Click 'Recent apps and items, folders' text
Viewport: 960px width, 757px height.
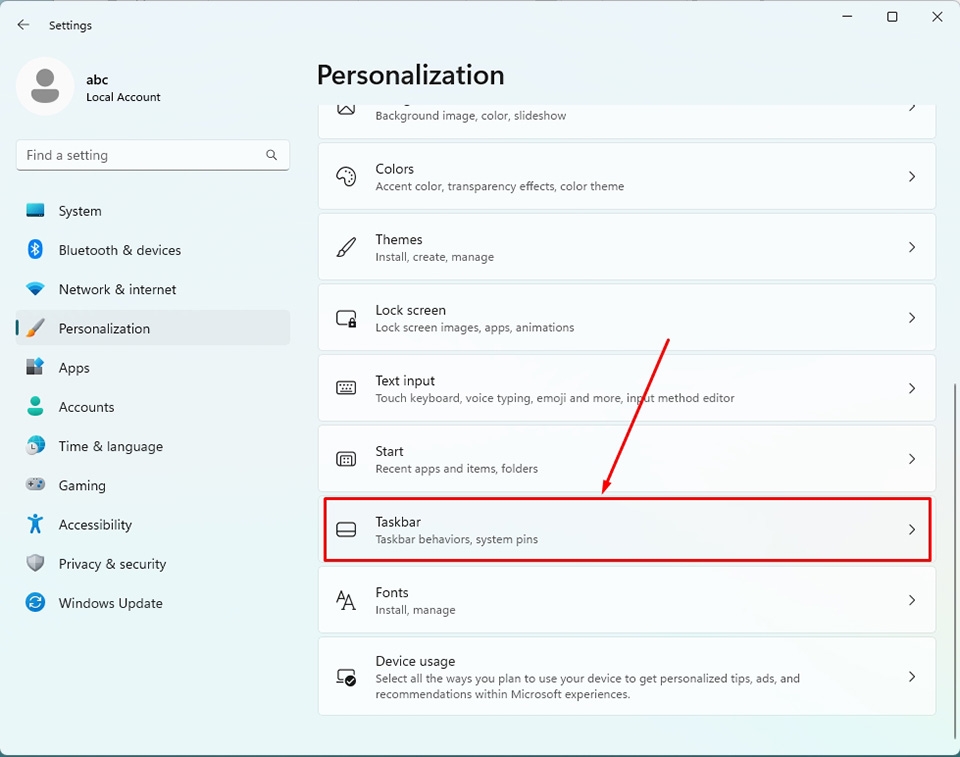coord(456,469)
